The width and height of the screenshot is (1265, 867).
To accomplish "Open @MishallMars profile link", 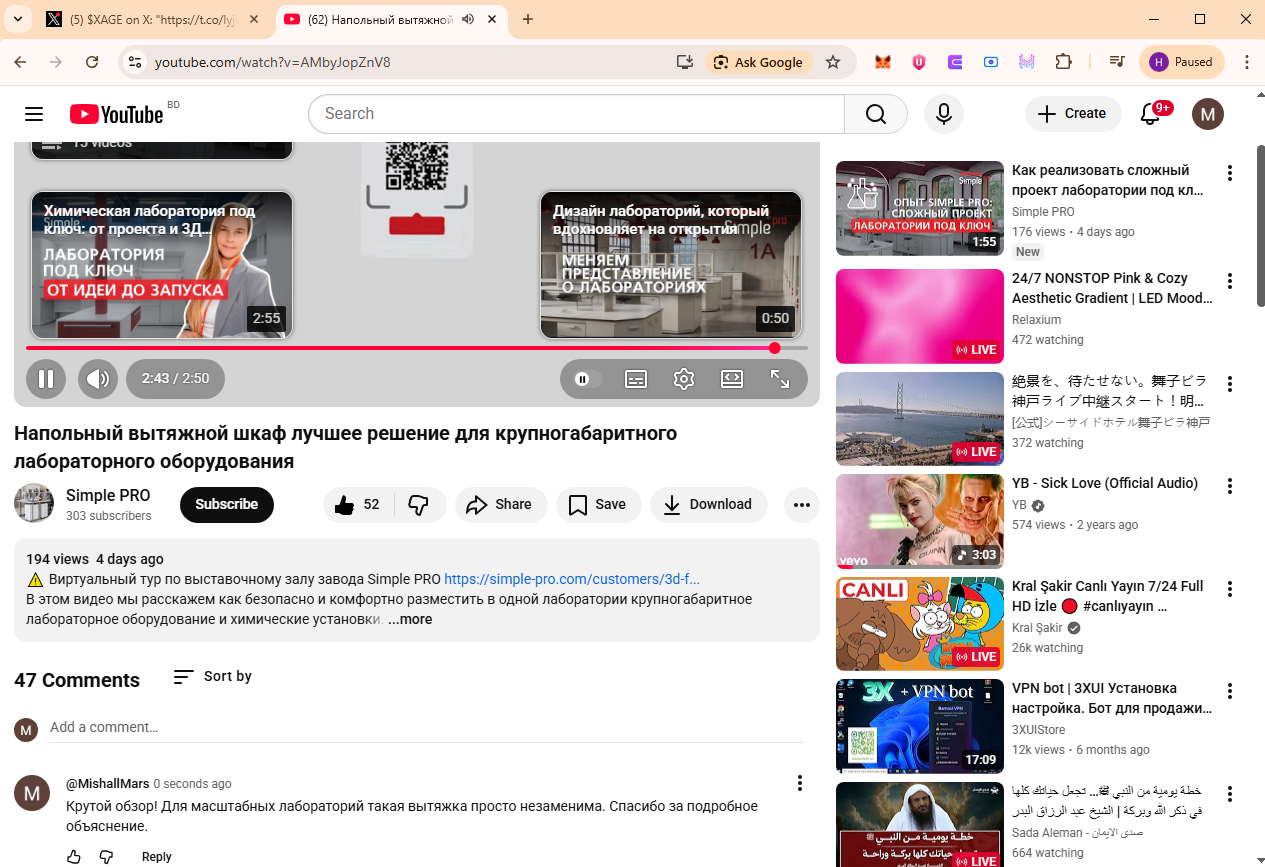I will click(x=108, y=784).
